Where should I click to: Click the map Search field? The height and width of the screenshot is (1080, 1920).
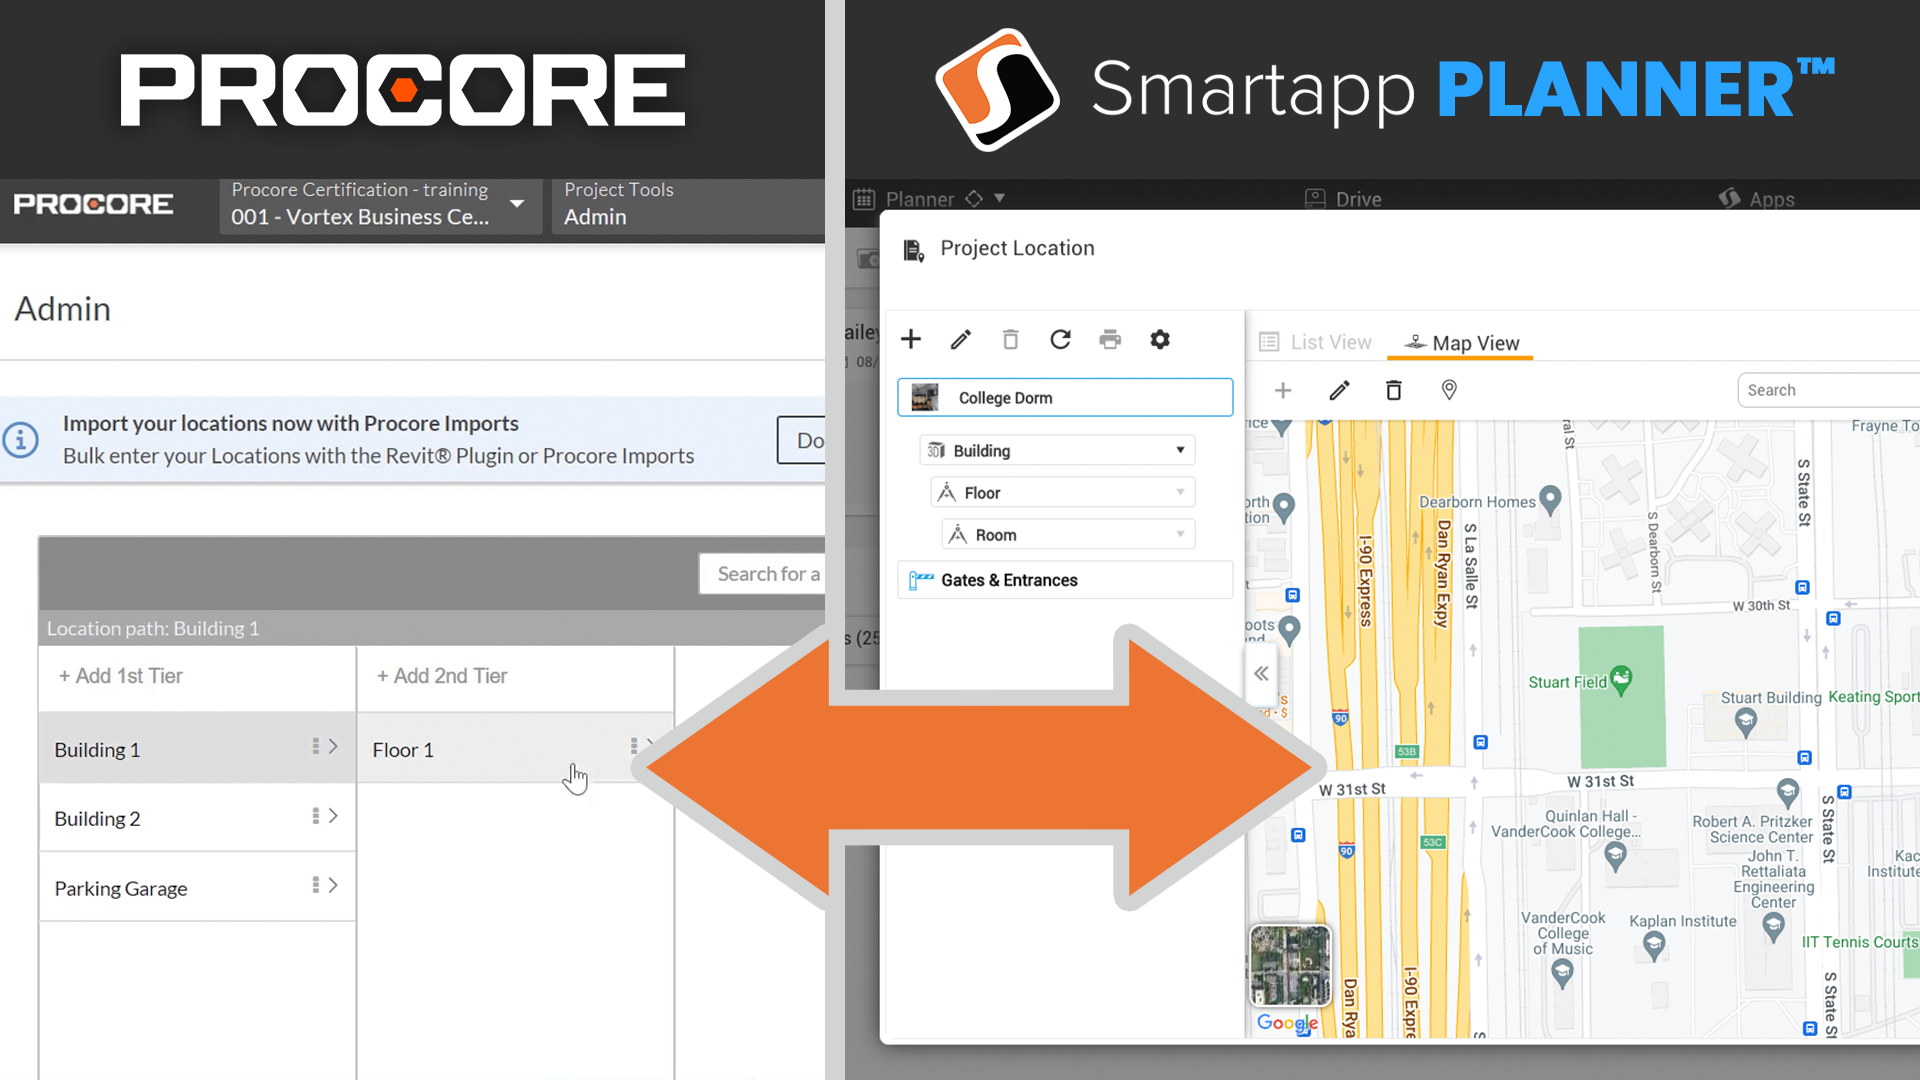point(1828,390)
